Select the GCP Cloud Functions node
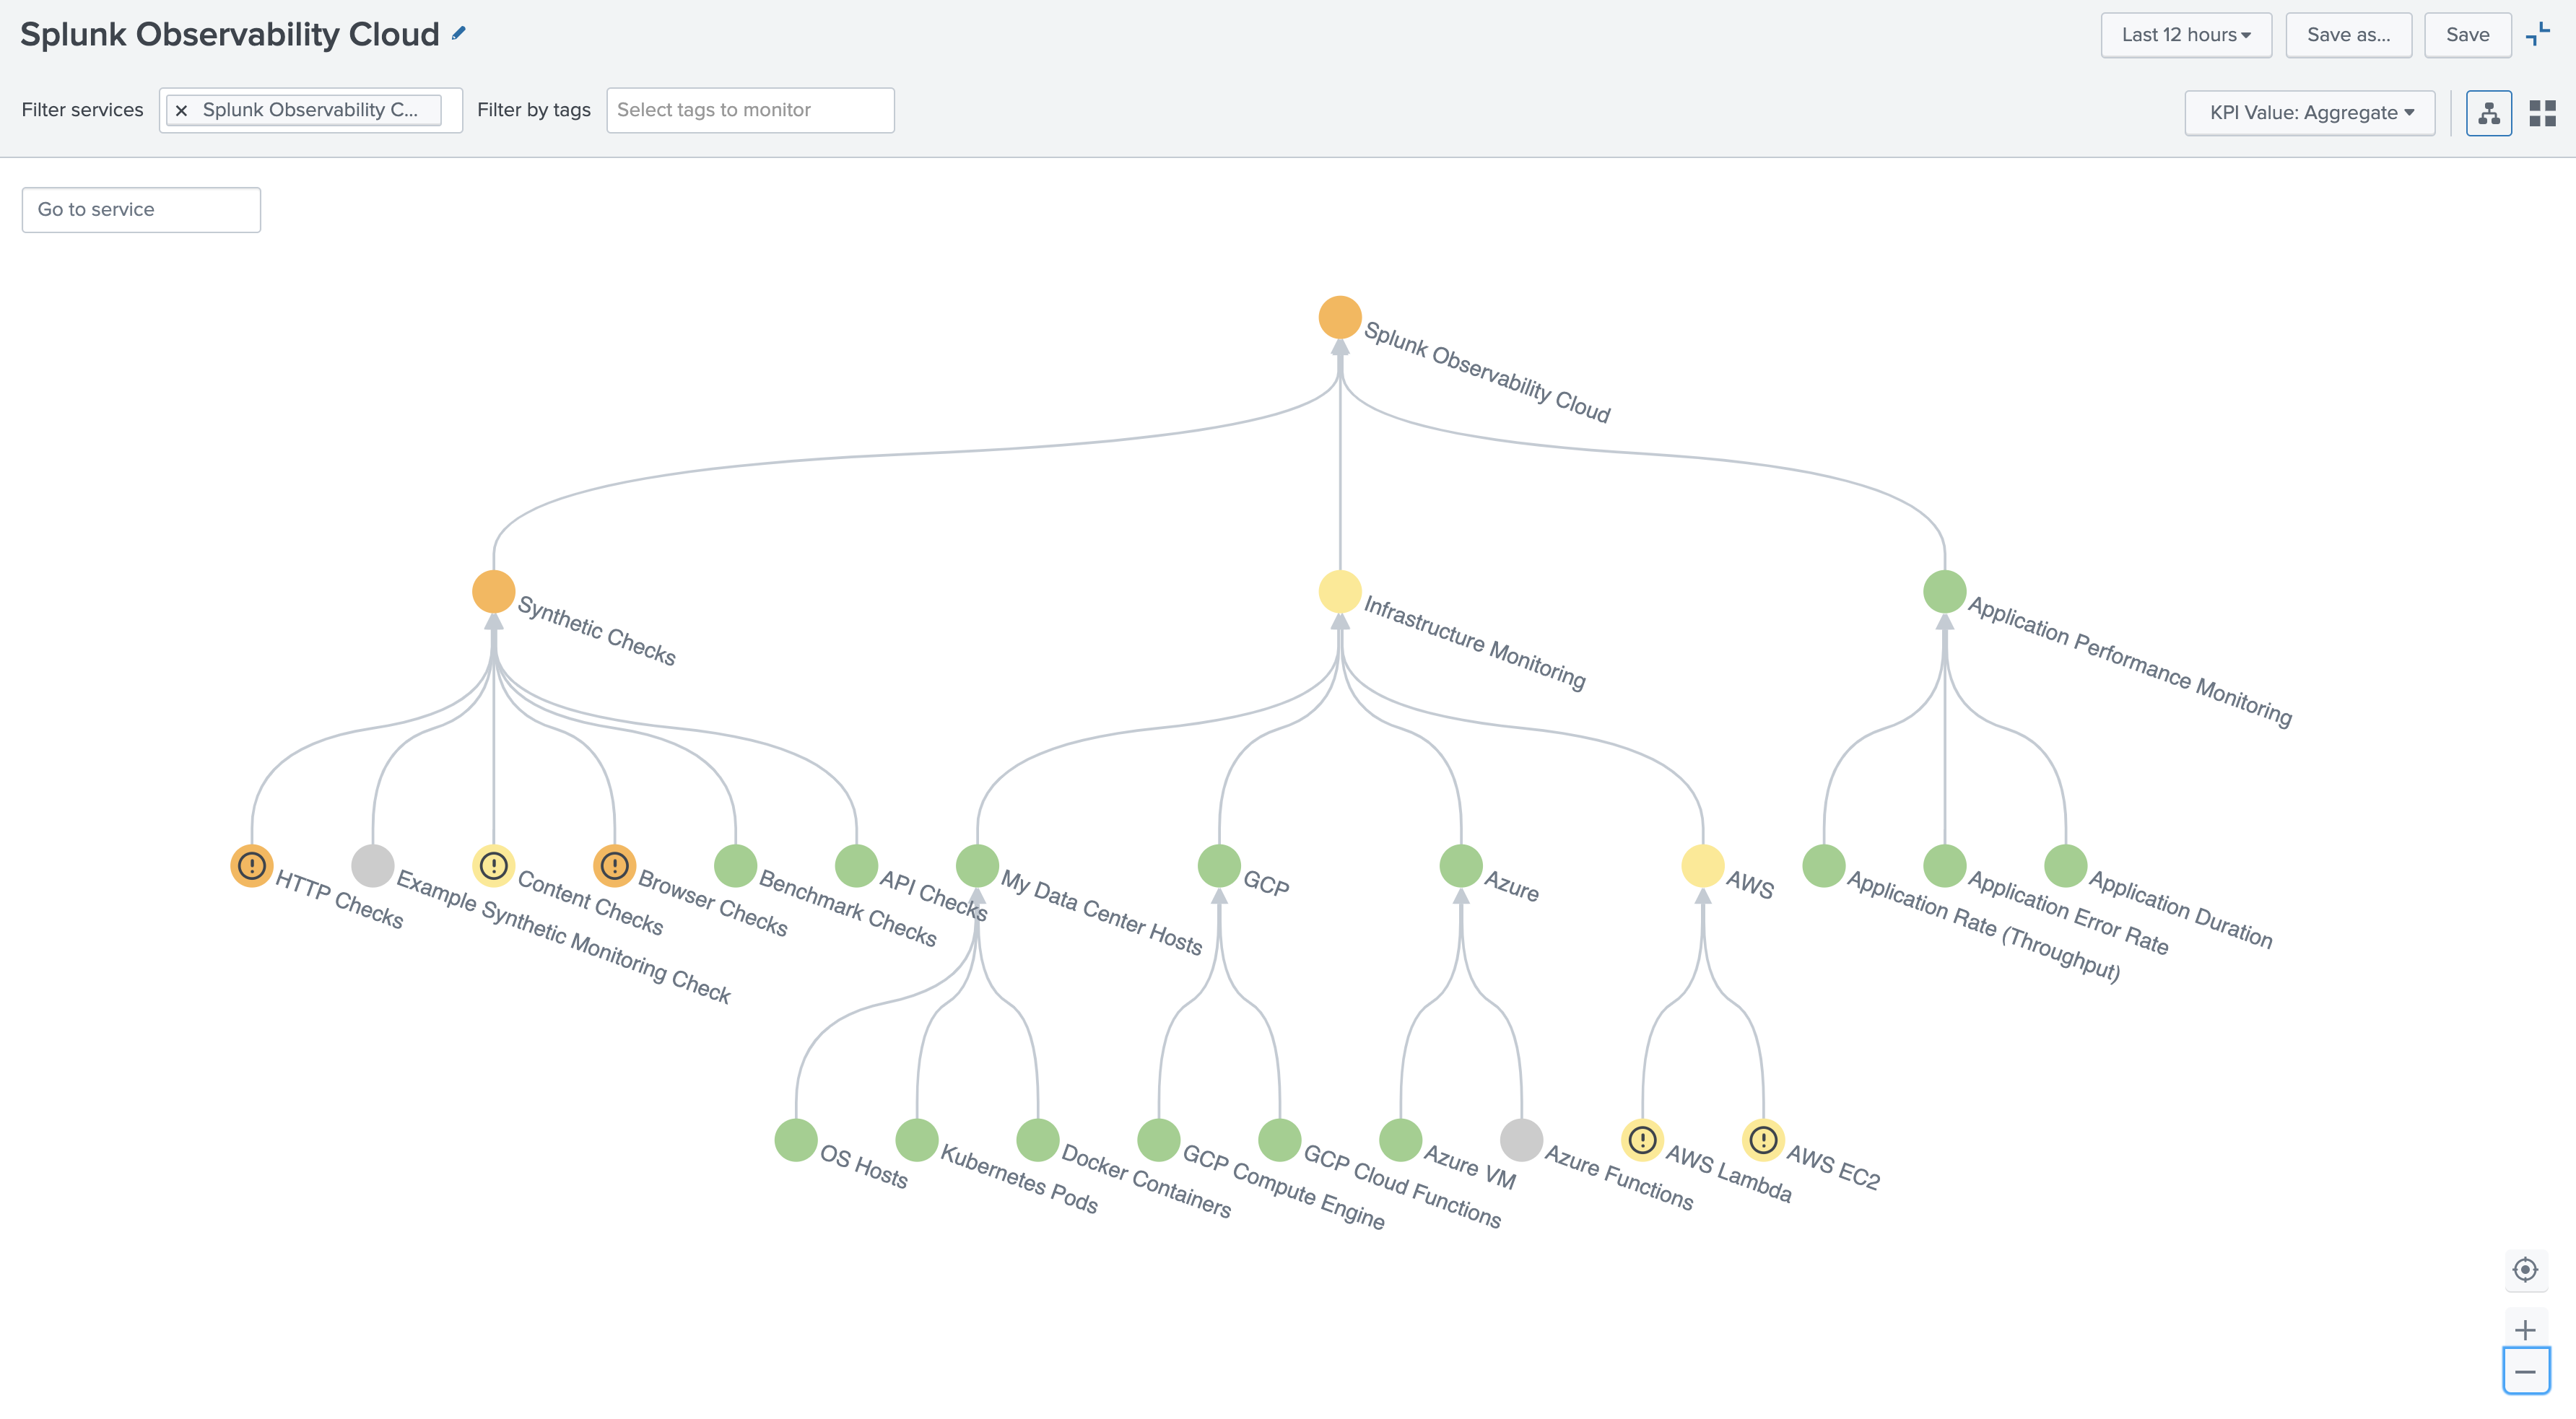The width and height of the screenshot is (2576, 1419). [x=1280, y=1140]
